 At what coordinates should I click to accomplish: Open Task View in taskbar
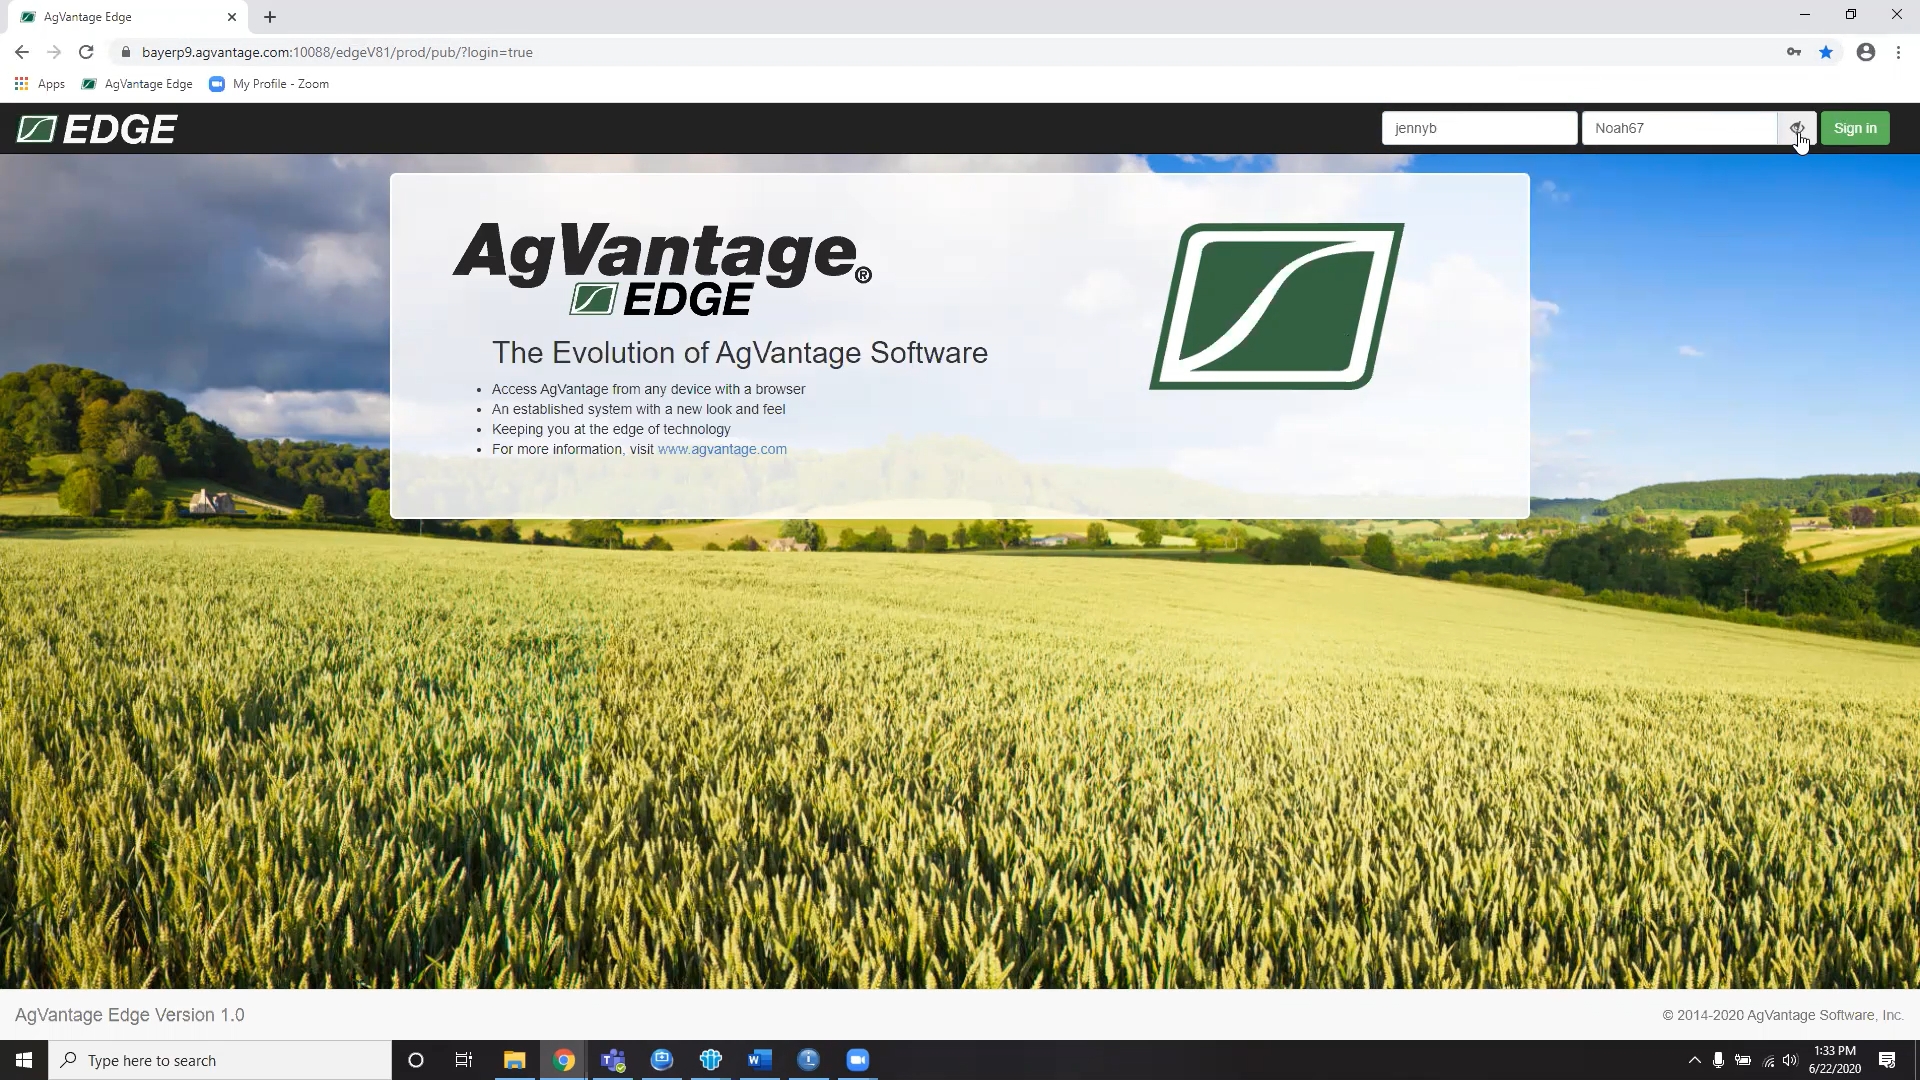click(x=464, y=1060)
